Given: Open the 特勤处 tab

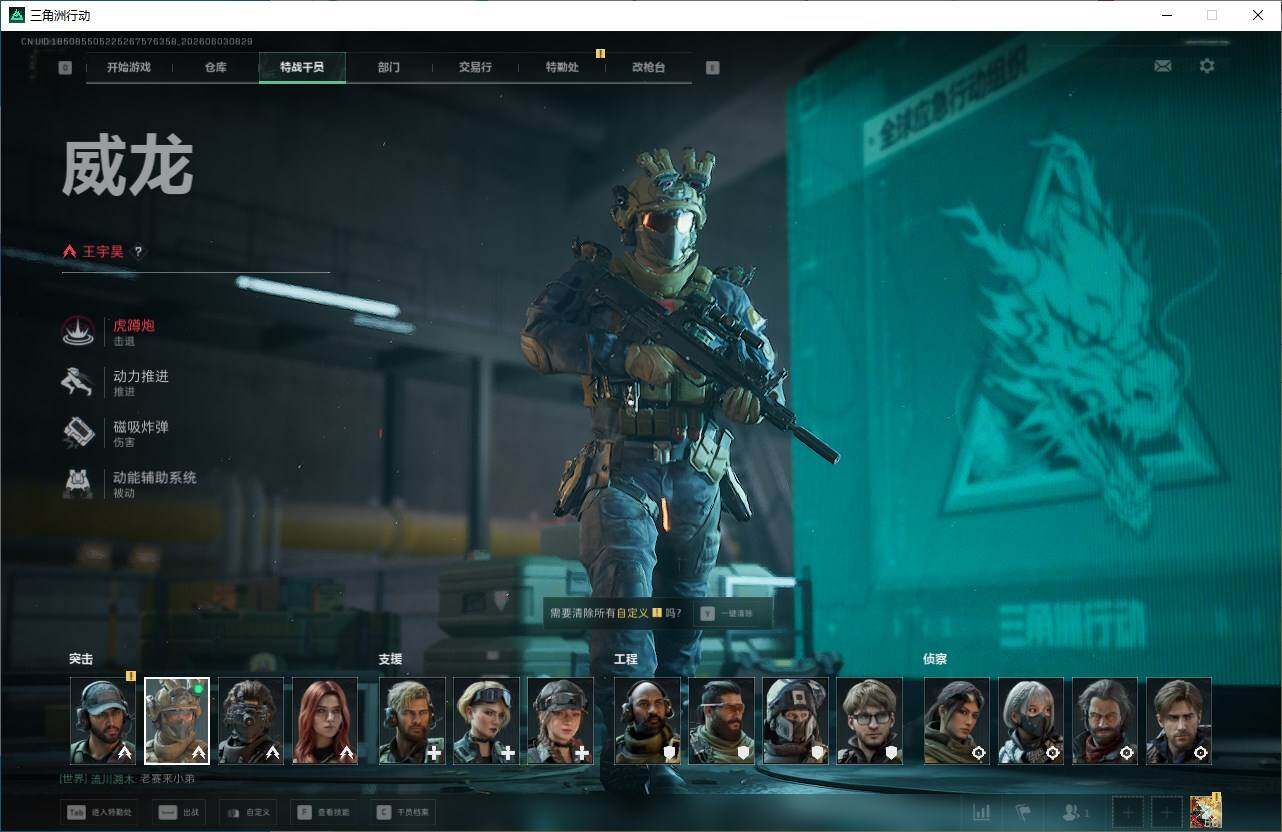Looking at the screenshot, I should pyautogui.click(x=562, y=68).
